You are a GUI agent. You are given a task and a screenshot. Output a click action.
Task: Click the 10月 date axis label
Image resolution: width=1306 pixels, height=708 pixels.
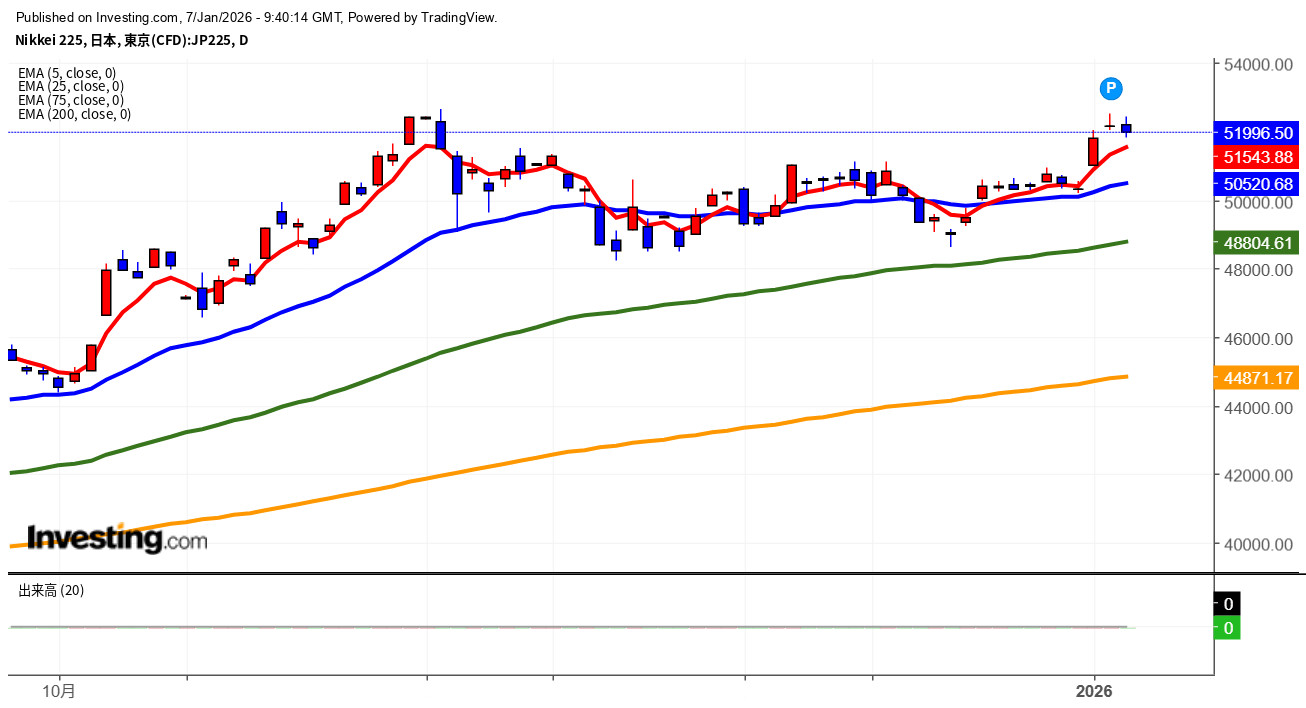click(61, 691)
